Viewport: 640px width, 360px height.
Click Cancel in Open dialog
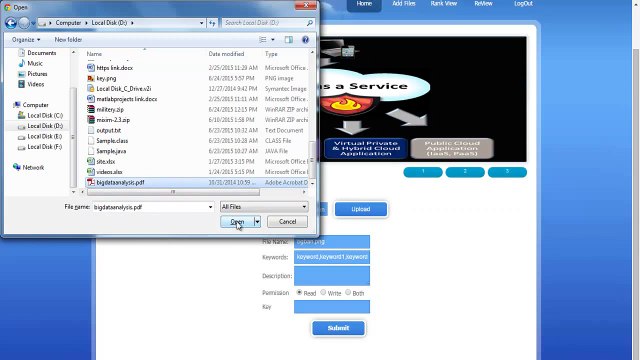(x=287, y=222)
